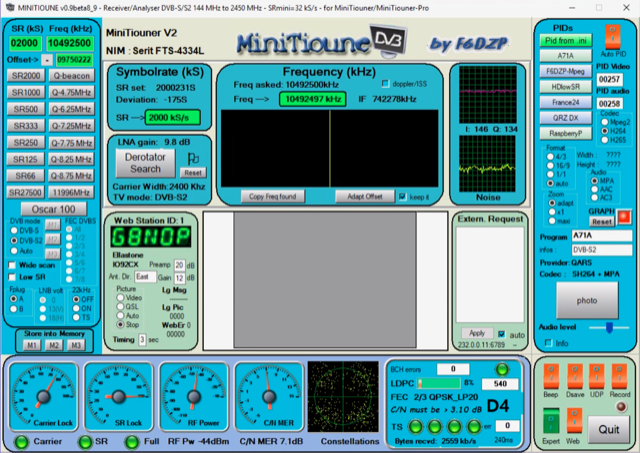Screen dimensions: 640x453
Task: Click the green Carrier status LED
Action: 21,442
